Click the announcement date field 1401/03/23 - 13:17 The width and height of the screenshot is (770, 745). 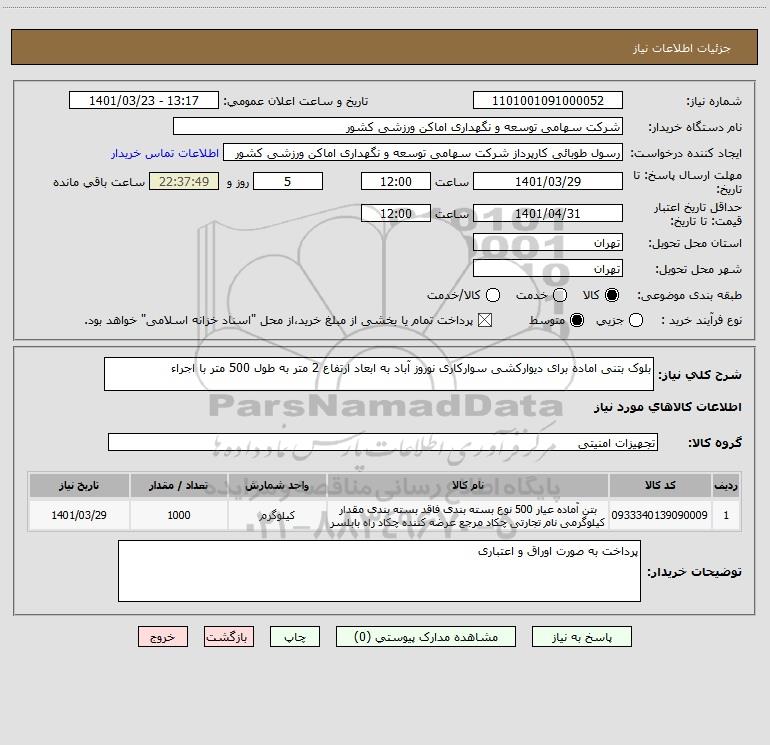tap(144, 101)
